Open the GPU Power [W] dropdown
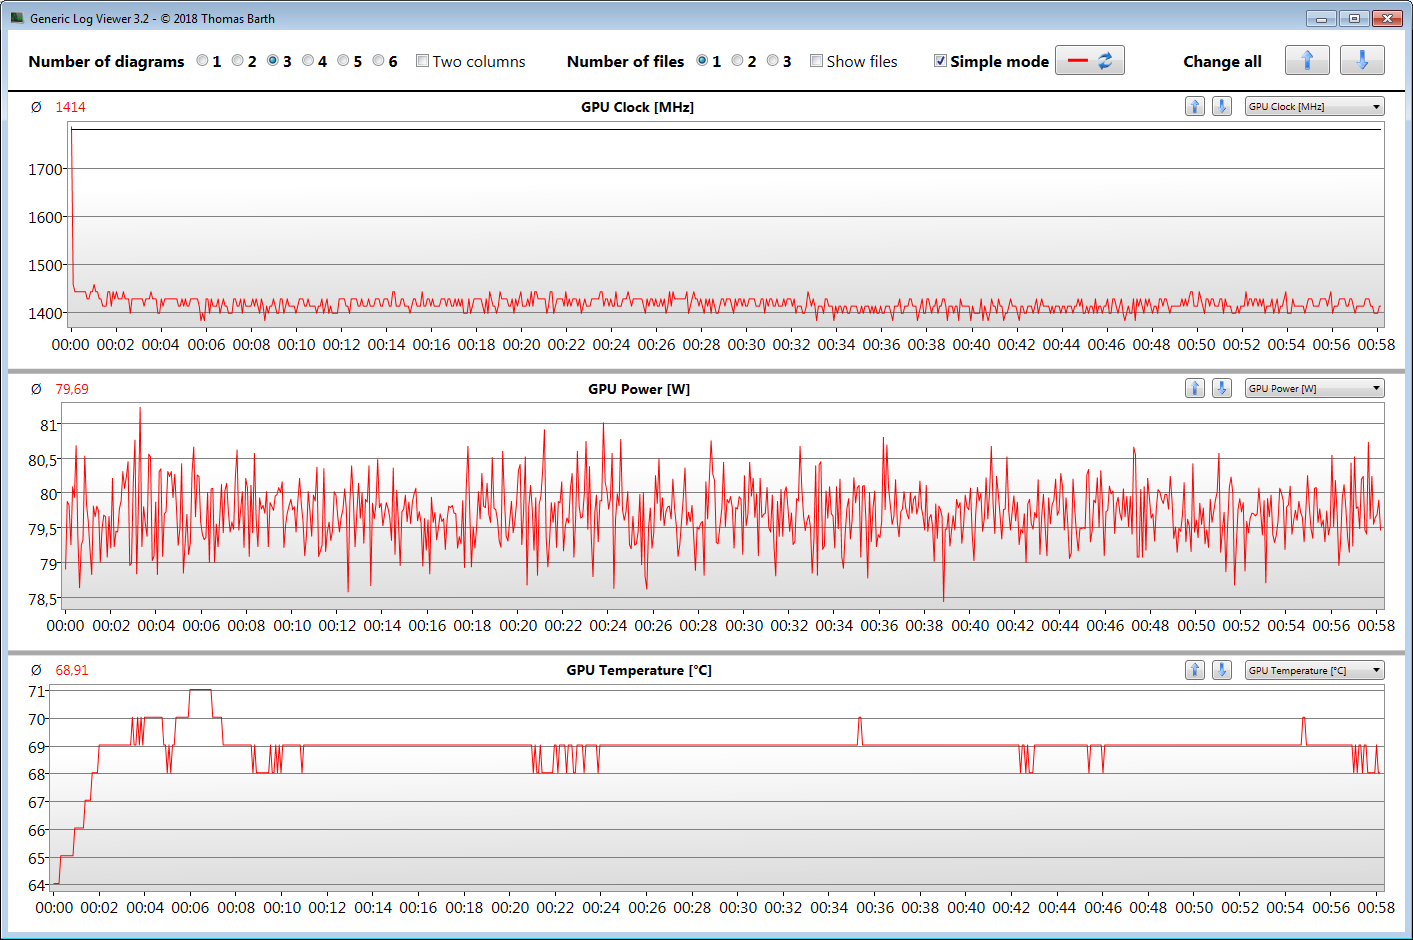 [x=1315, y=388]
